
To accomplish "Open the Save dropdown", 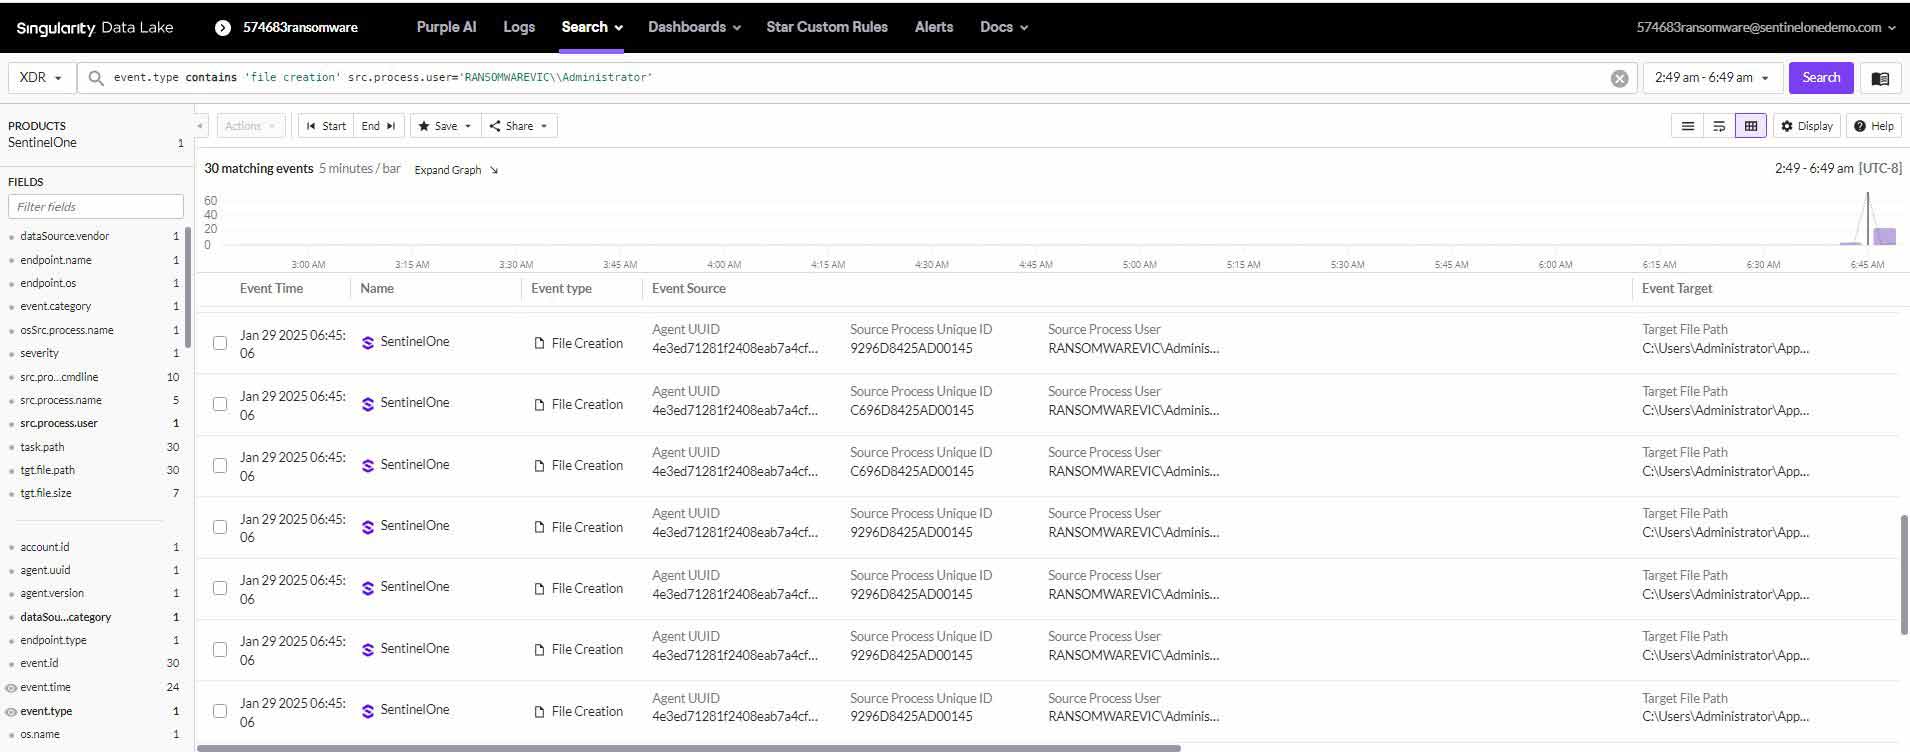I will click(445, 126).
